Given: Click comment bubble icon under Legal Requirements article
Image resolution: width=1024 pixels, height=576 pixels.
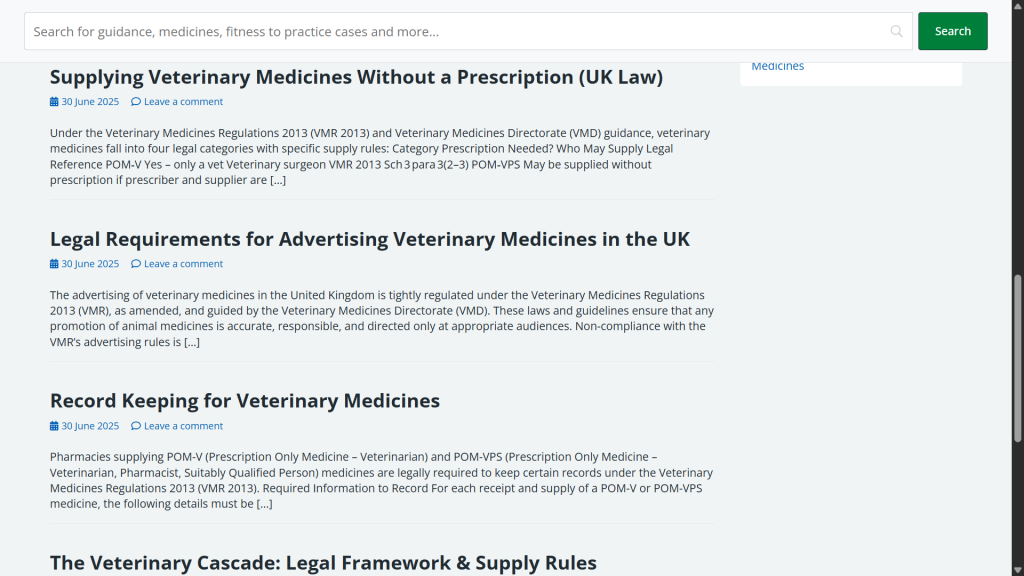Looking at the screenshot, I should 136,264.
